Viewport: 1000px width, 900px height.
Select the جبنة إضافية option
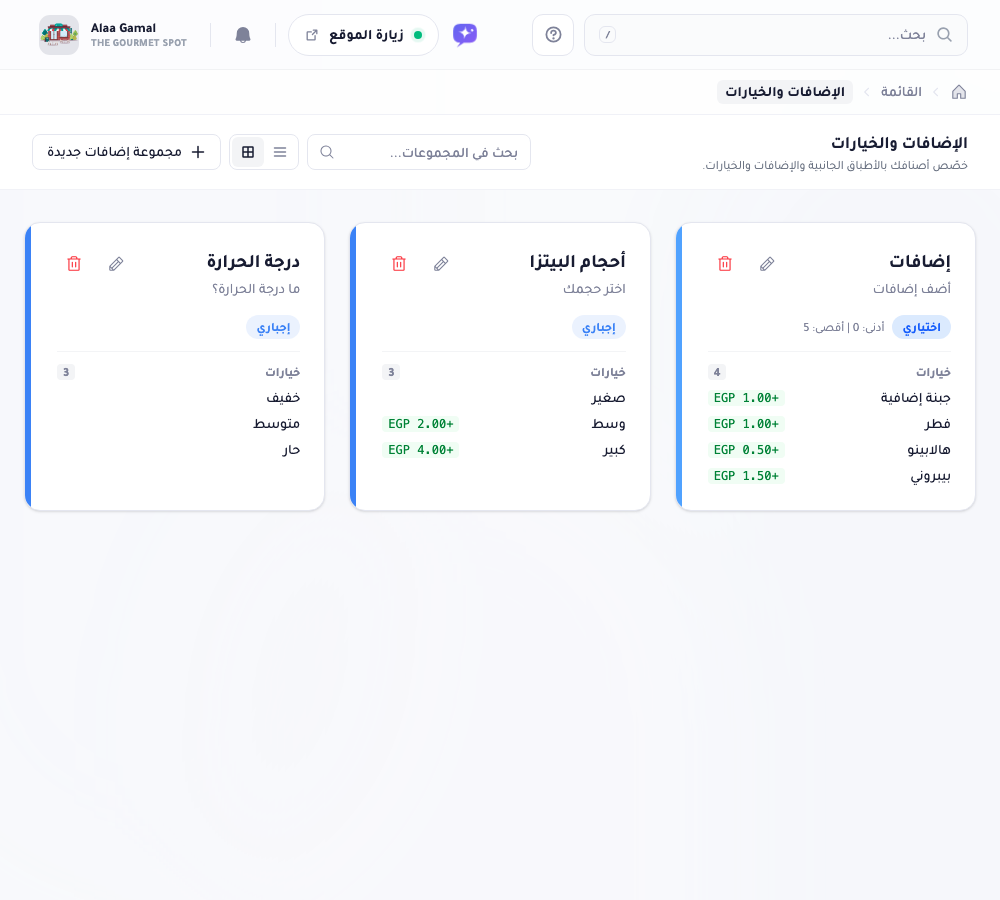click(915, 398)
